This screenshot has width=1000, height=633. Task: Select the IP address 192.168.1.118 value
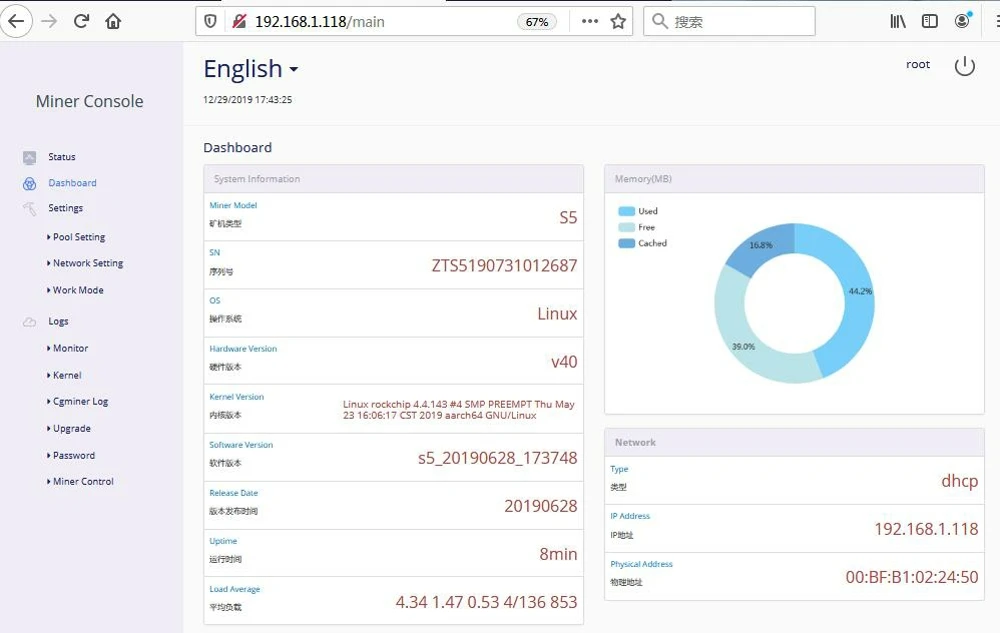tap(926, 529)
